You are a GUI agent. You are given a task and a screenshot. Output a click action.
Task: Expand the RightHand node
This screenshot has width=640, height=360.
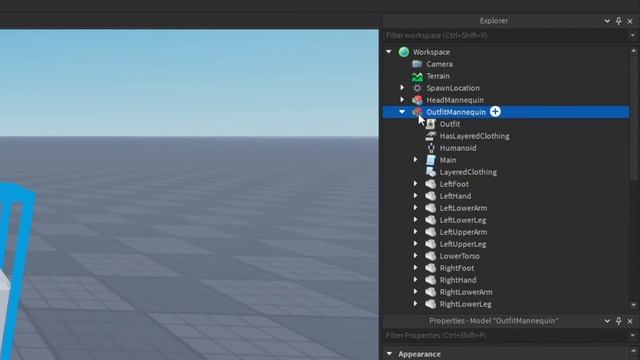[416, 280]
